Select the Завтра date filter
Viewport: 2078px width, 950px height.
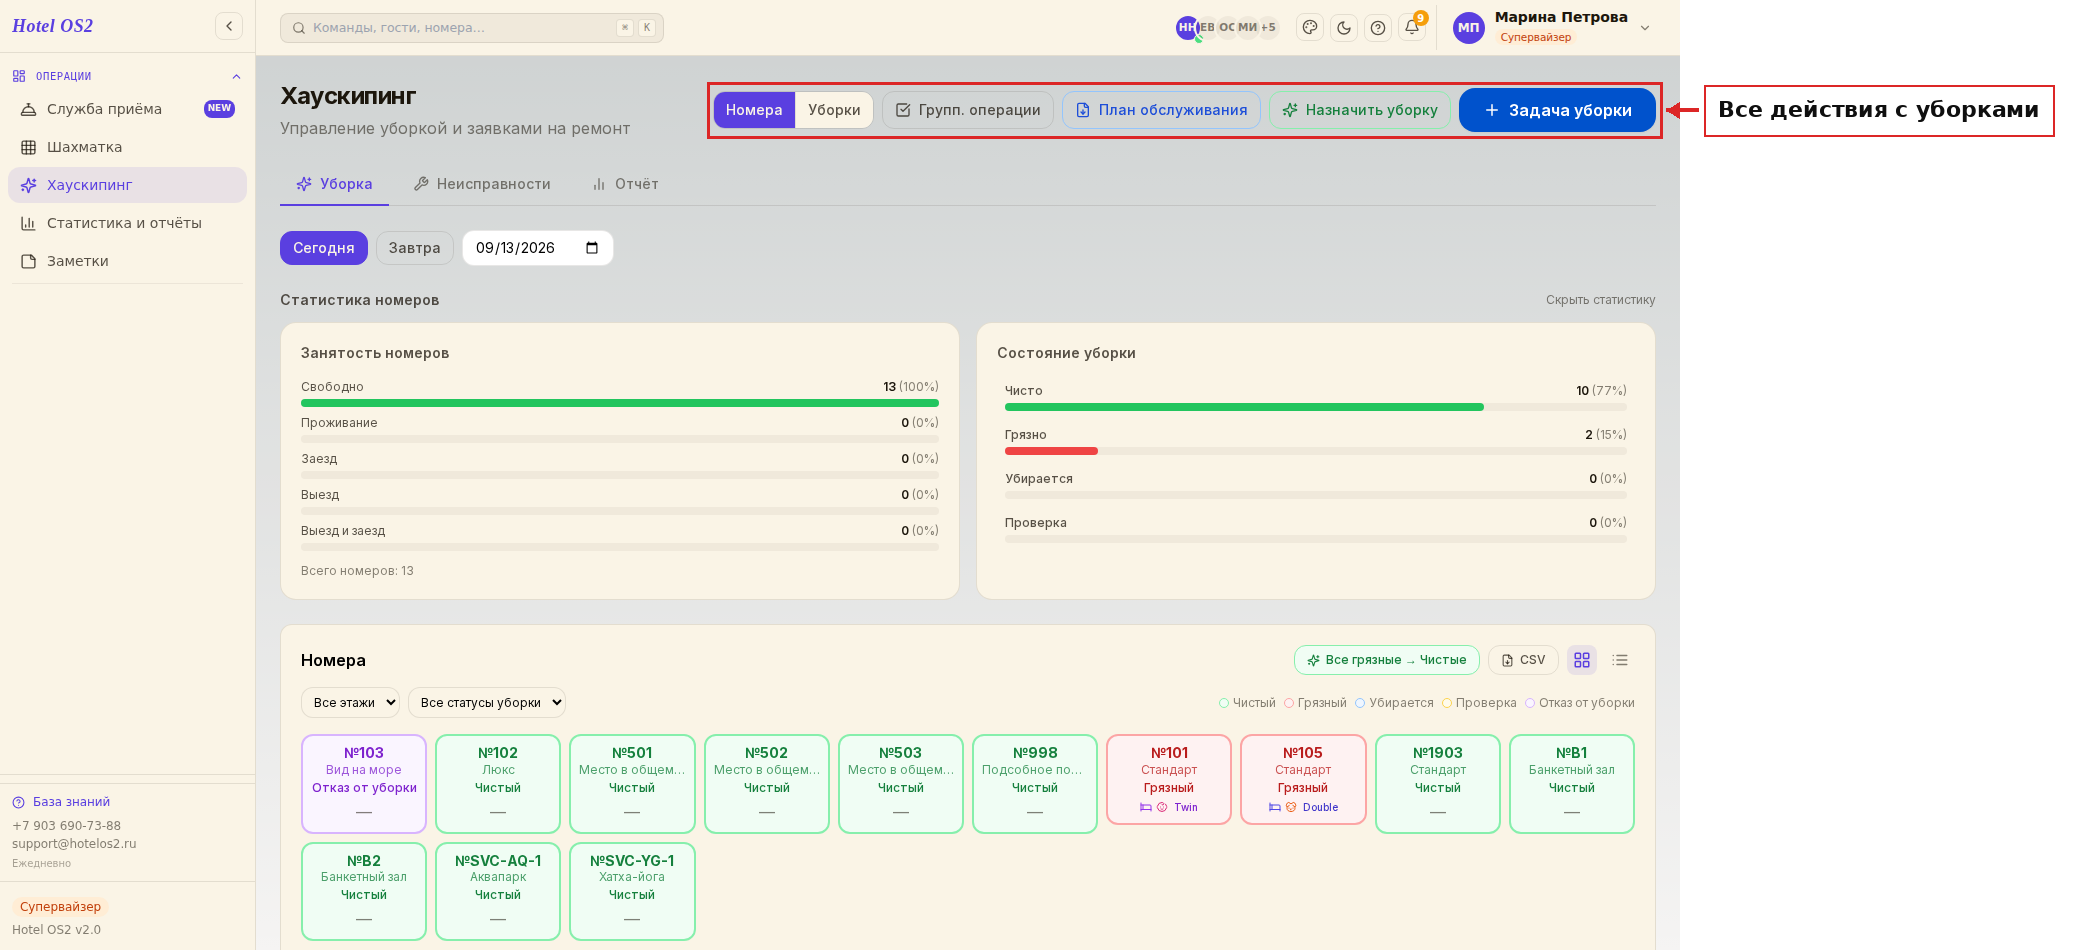point(414,248)
